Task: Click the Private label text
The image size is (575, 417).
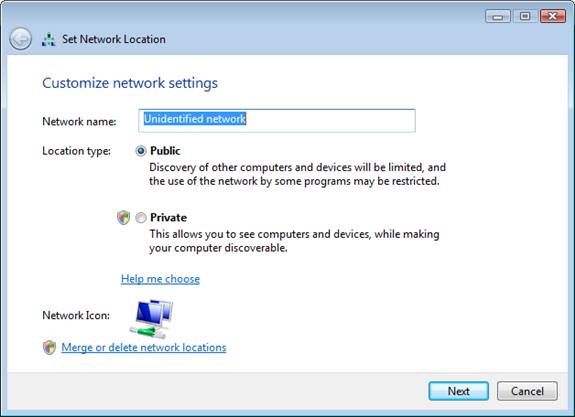Action: [168, 217]
